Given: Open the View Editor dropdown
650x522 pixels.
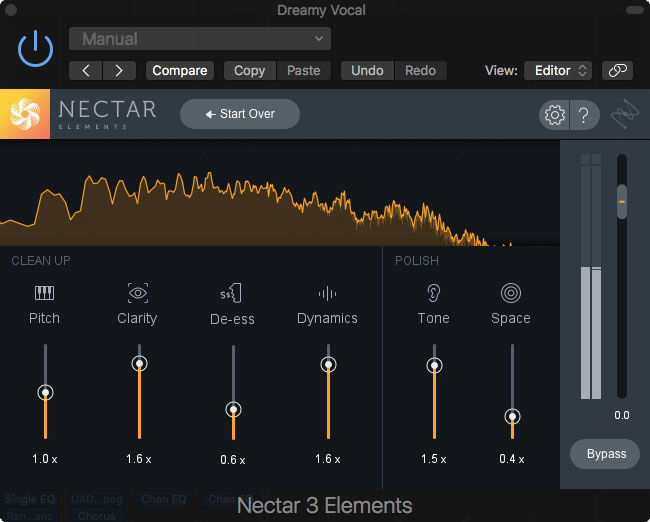Looking at the screenshot, I should [558, 70].
